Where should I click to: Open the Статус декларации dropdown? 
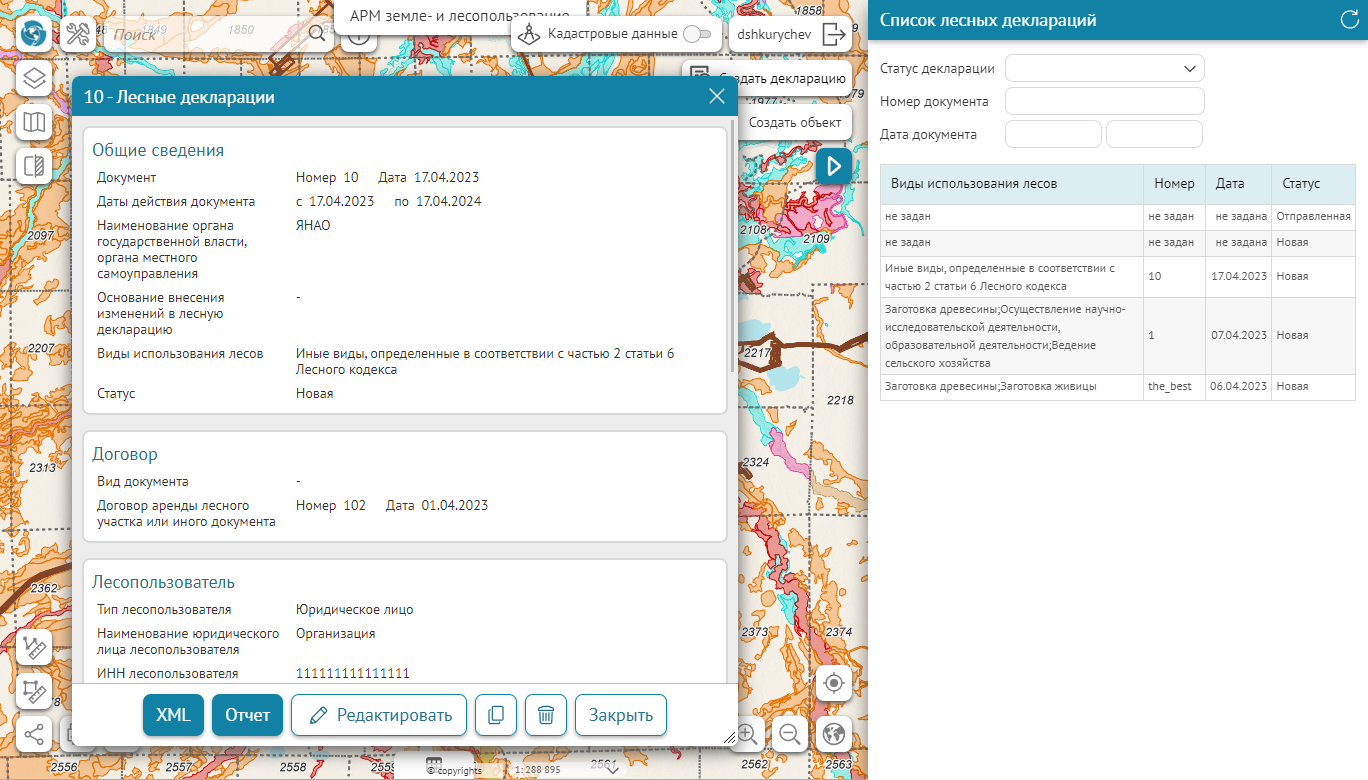(x=1105, y=68)
